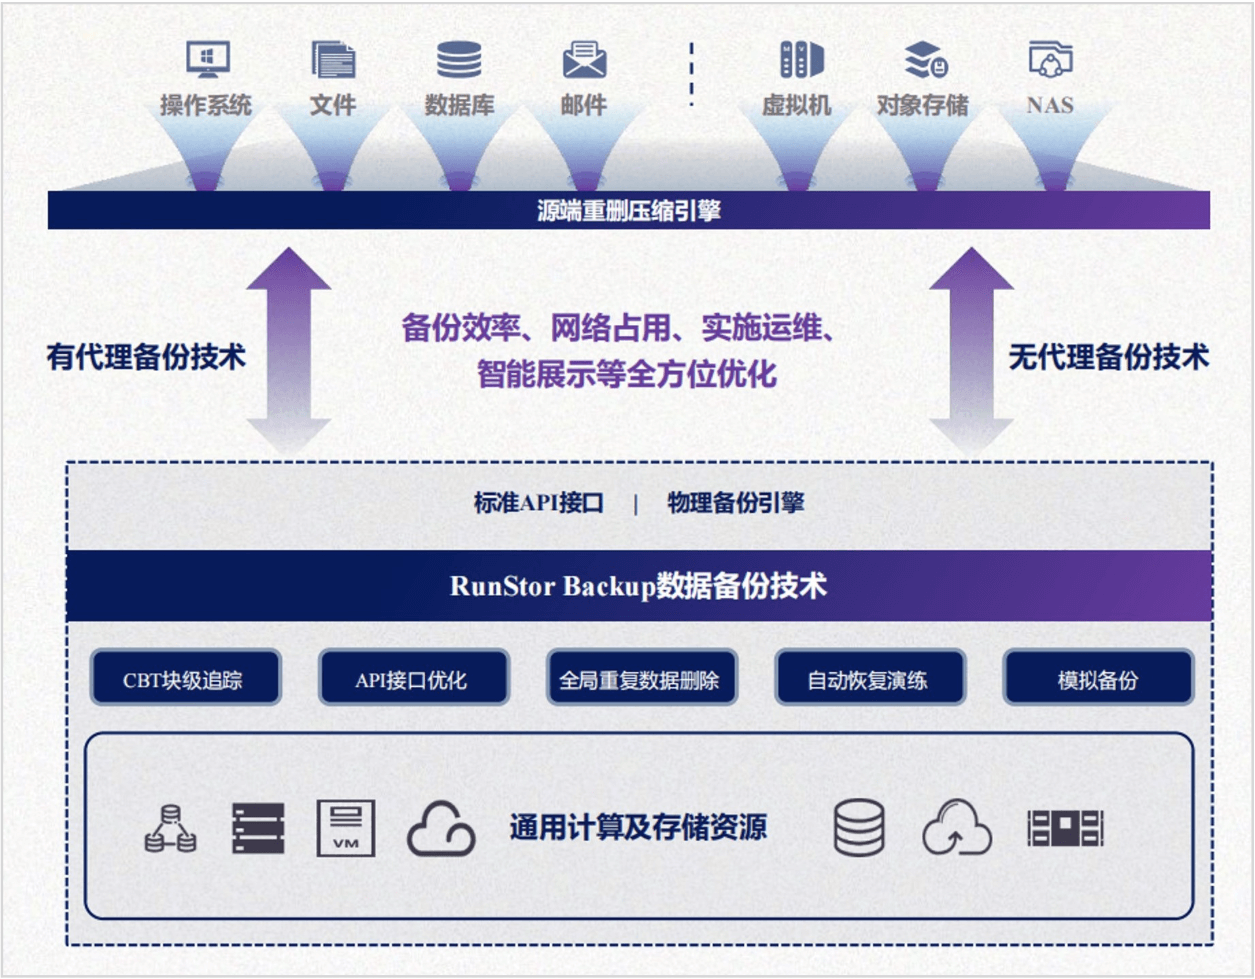
Task: Select the RunStor Backup数据备份技术 banner
Action: [638, 586]
